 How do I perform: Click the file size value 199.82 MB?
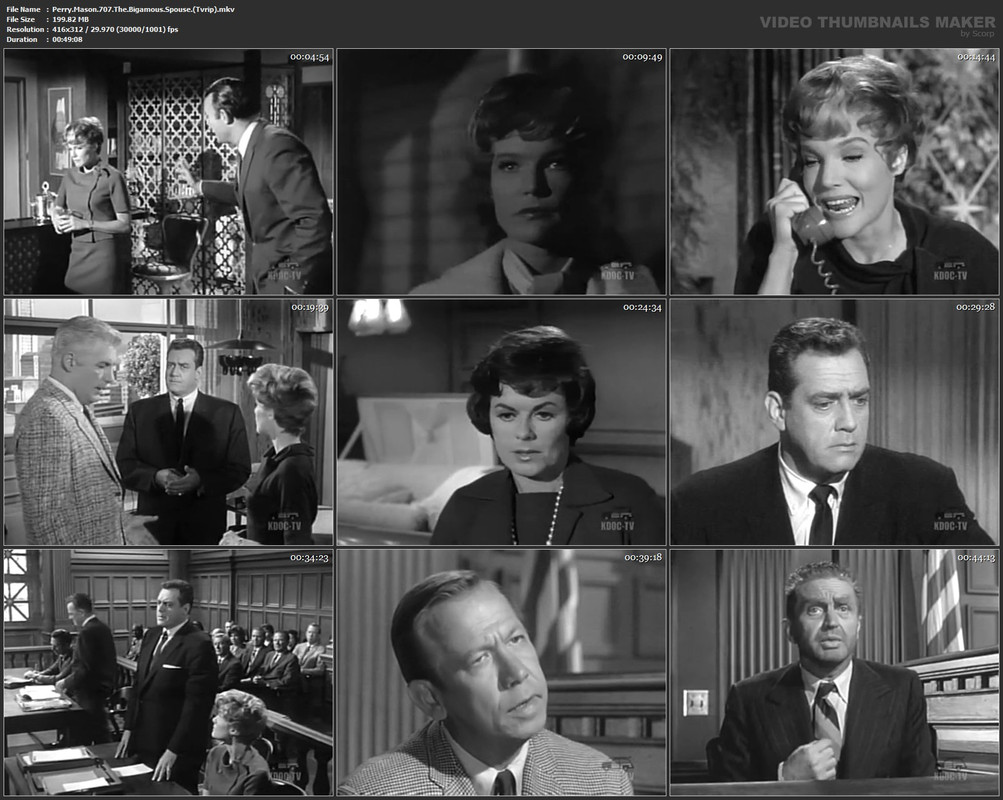70,20
